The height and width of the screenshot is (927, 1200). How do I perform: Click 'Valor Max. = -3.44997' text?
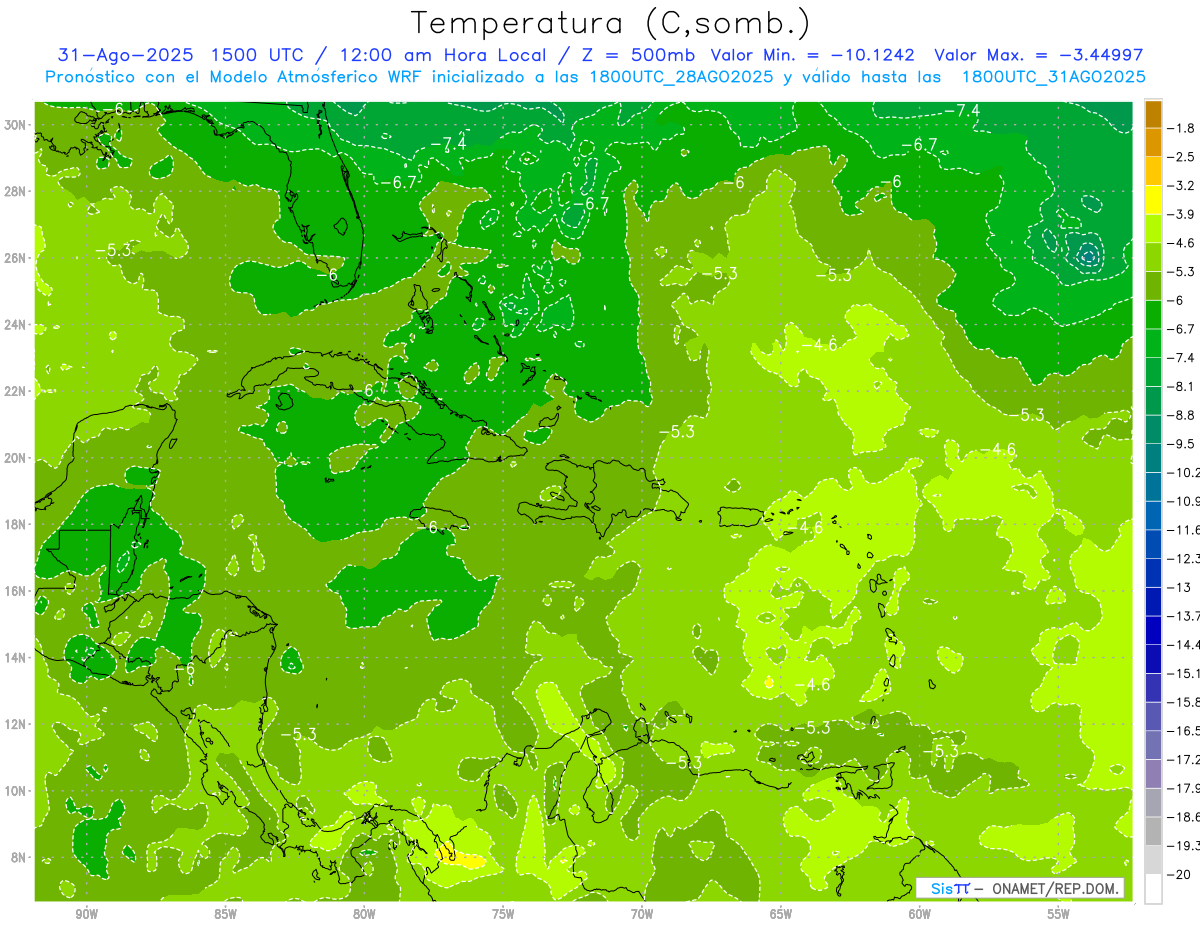point(1038,55)
